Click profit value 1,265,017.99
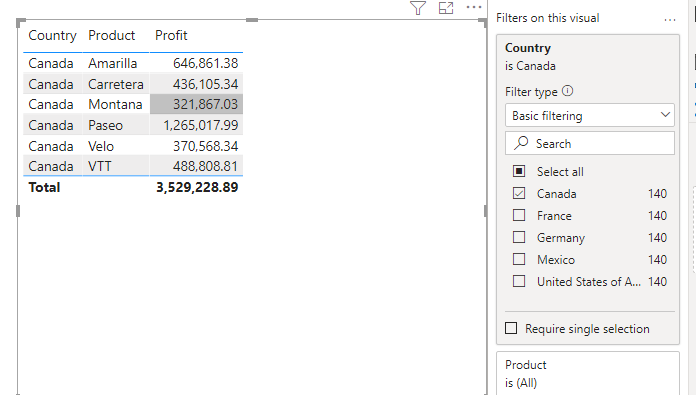696x395 pixels. tap(201, 125)
